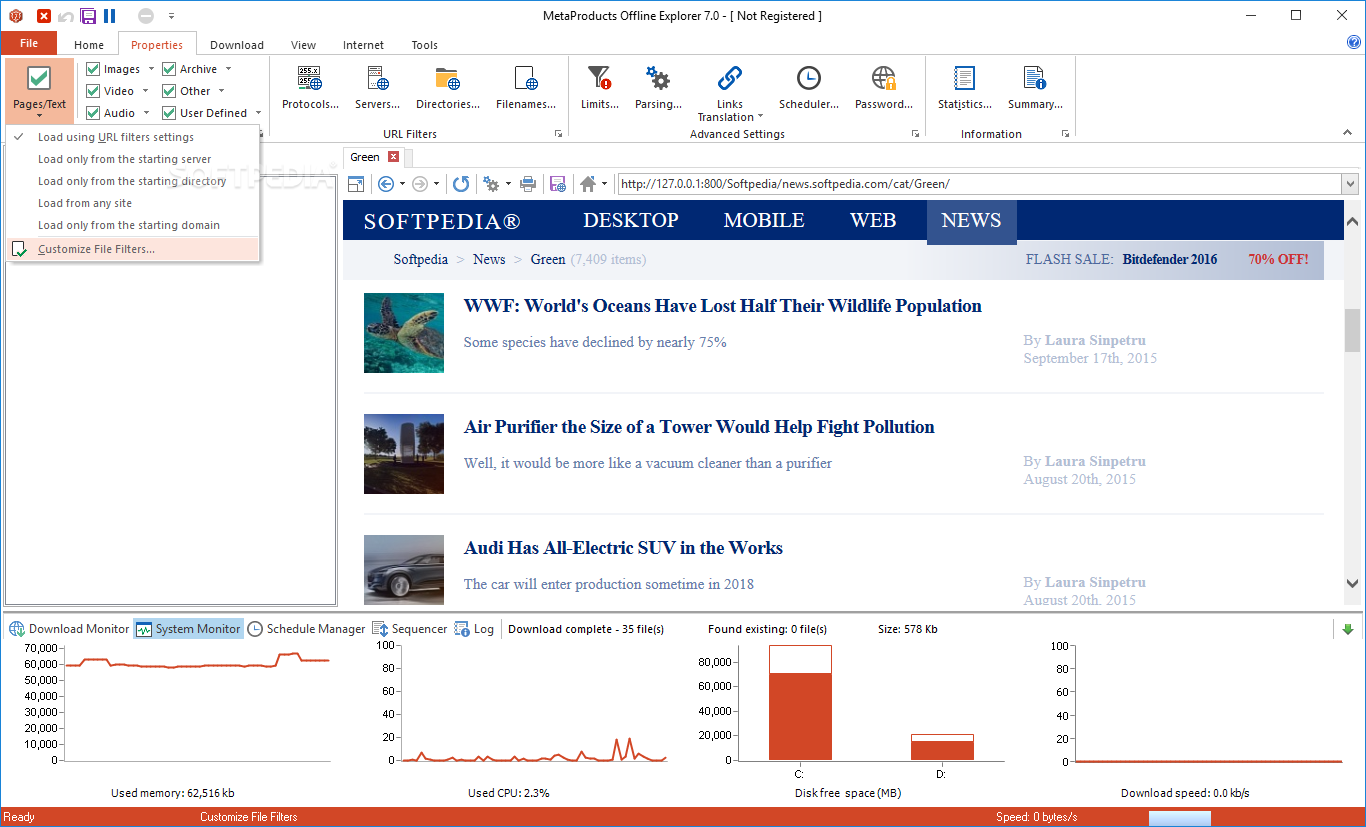Open the address bar URL history dropdown
This screenshot has height=827, width=1366.
[1350, 184]
